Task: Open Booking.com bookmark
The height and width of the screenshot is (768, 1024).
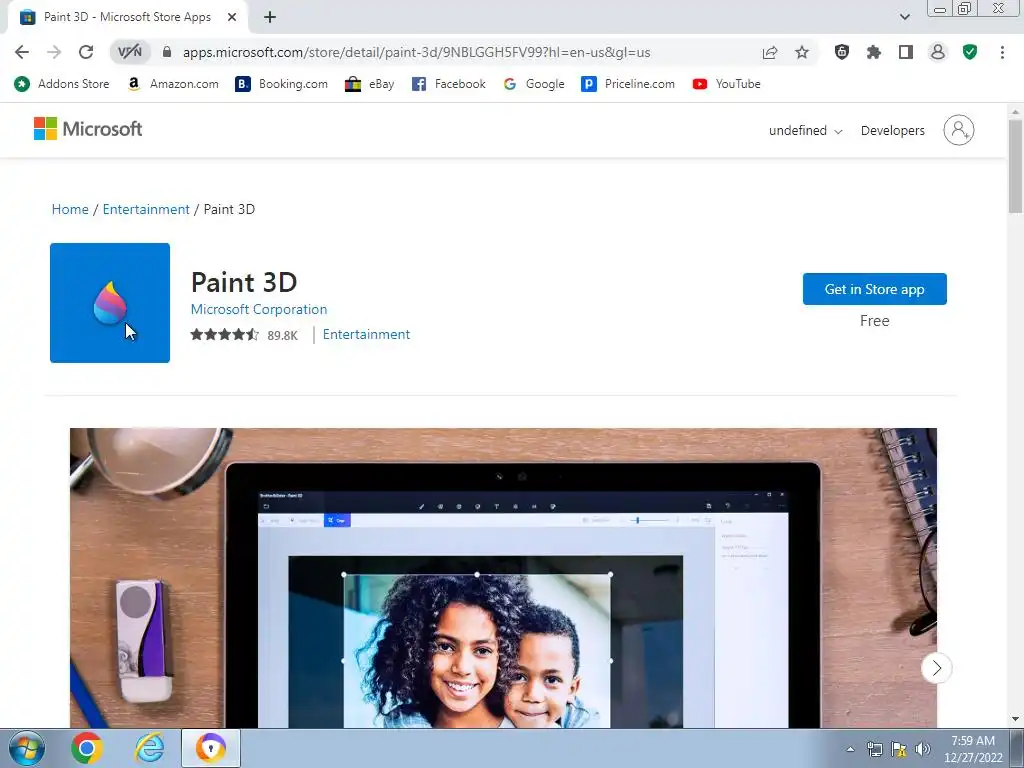Action: pos(281,84)
